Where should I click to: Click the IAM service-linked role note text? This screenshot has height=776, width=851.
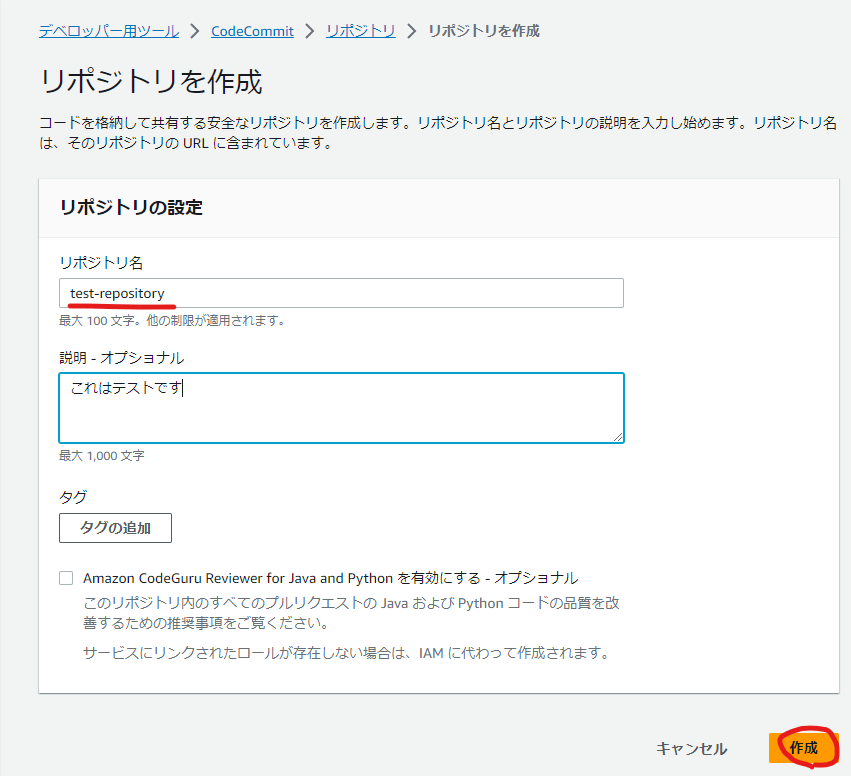[346, 652]
